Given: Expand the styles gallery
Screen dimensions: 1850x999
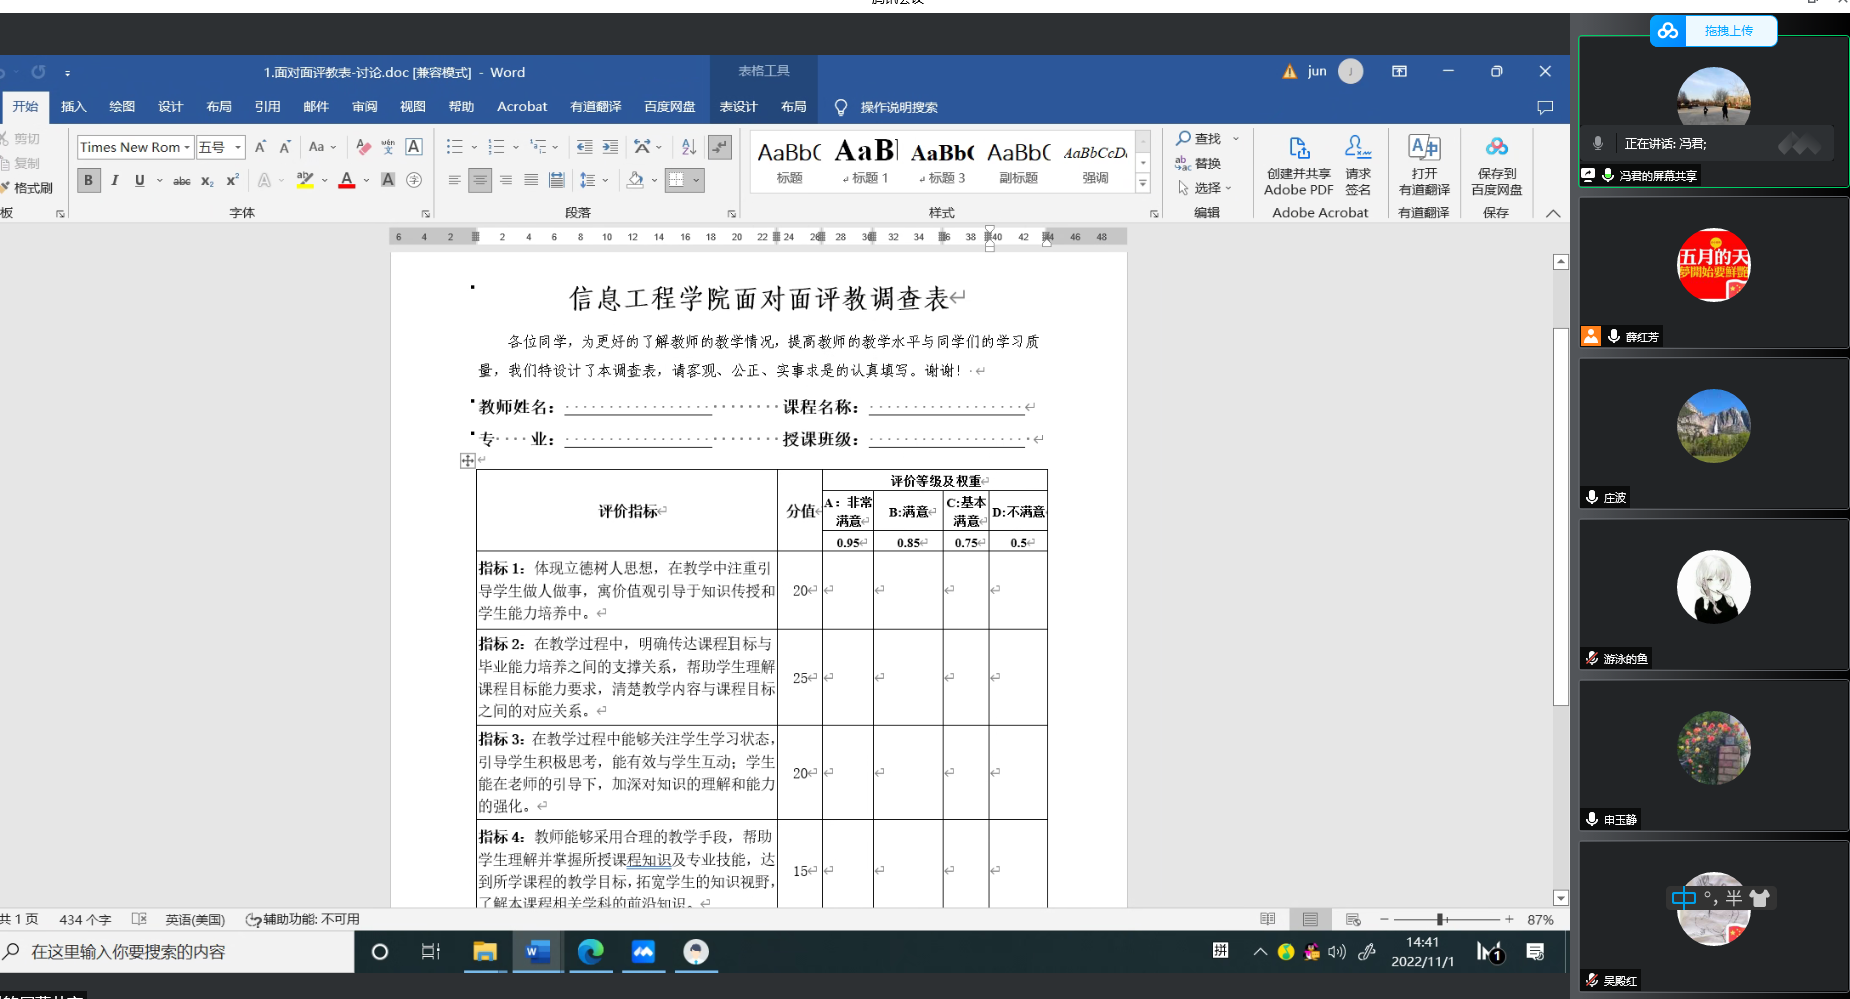Looking at the screenshot, I should click(x=1143, y=184).
